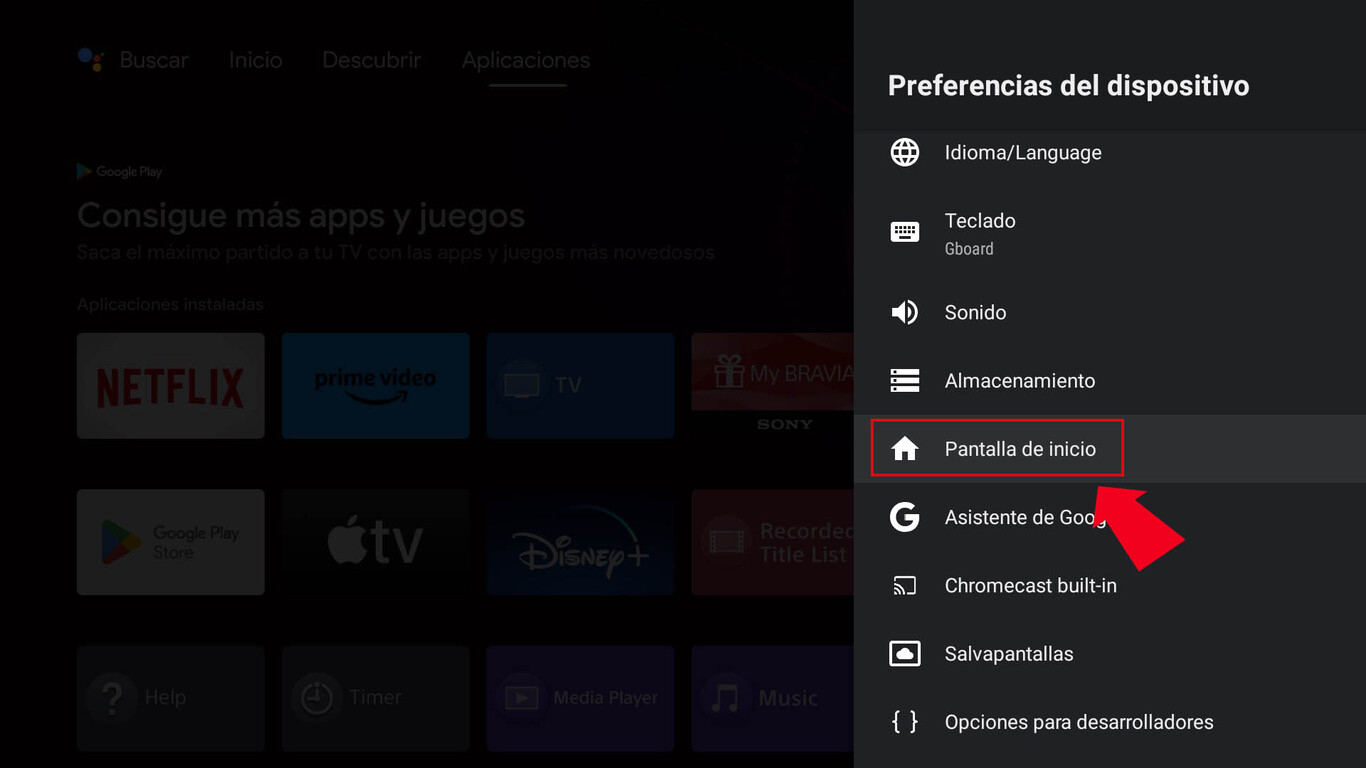Click the Opciones para desarrolladores braces icon
This screenshot has height=768, width=1366.
(x=905, y=721)
